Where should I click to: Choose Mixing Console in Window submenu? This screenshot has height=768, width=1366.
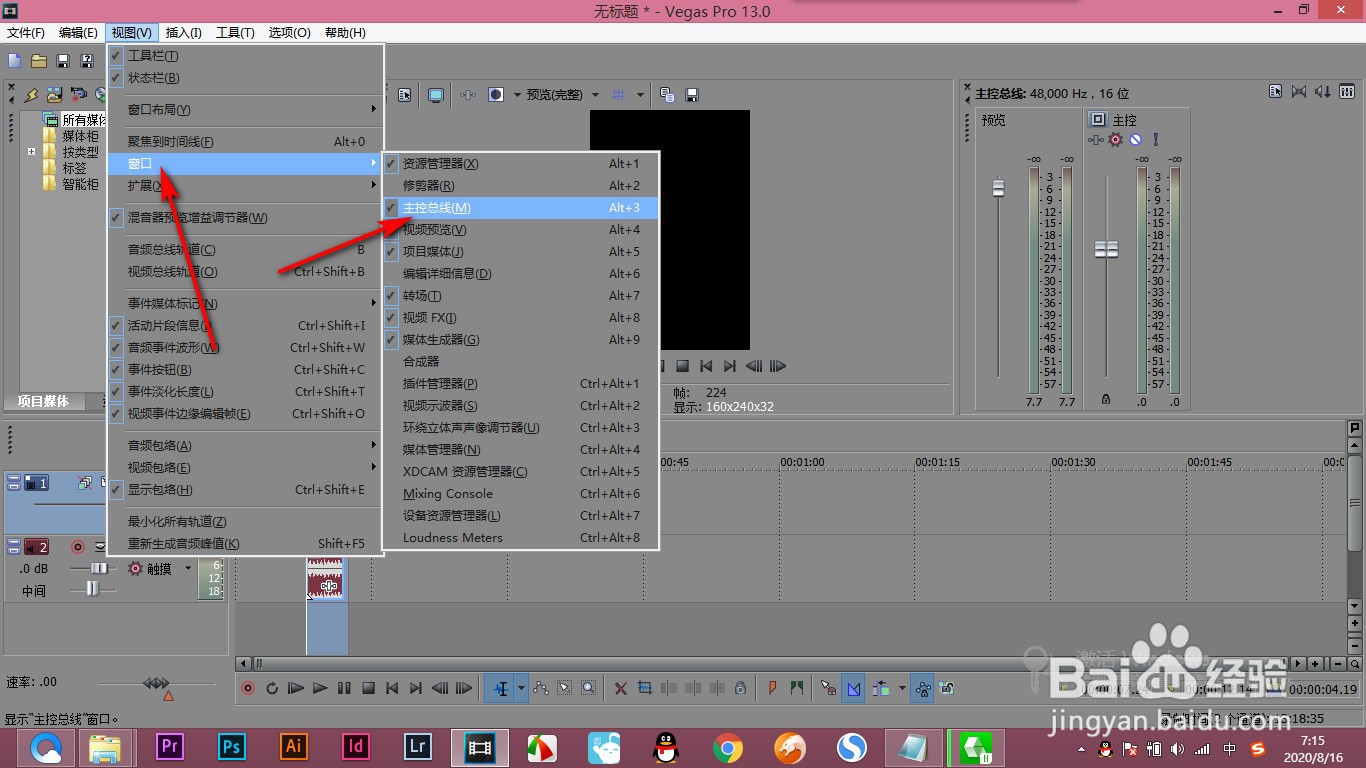coord(520,494)
